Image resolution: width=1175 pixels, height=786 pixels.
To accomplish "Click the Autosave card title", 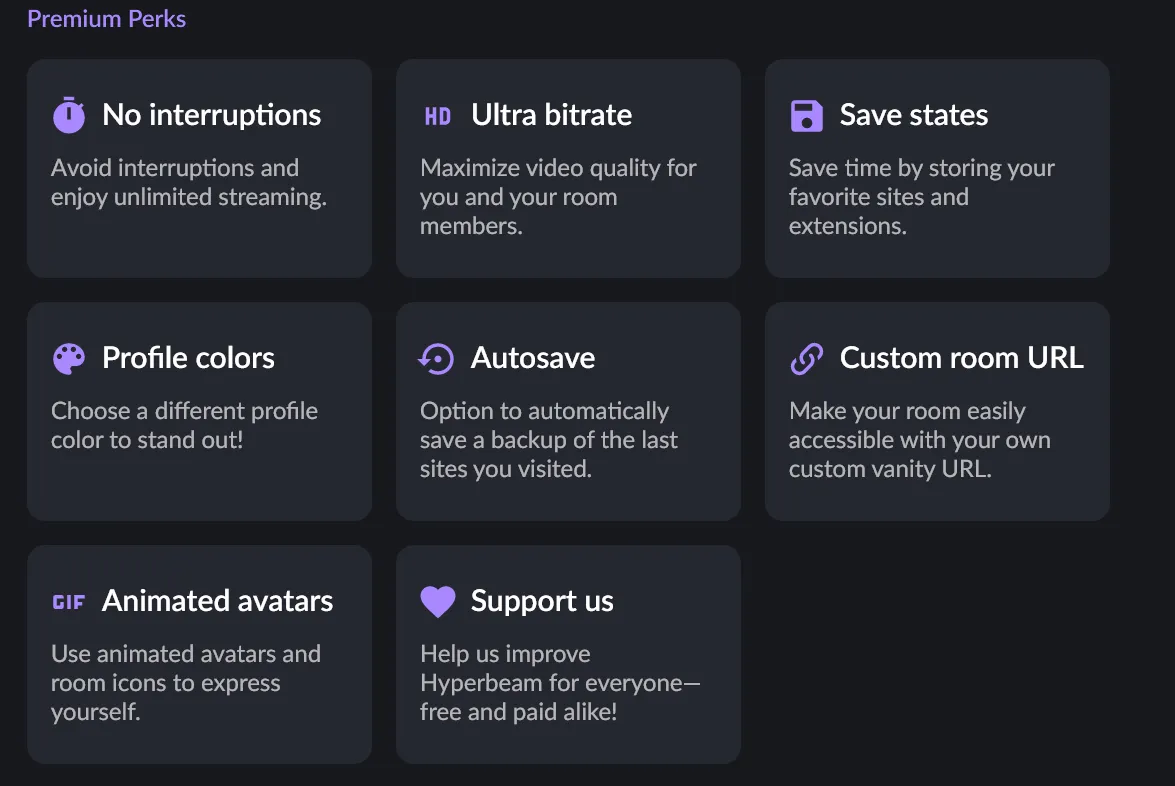I will 533,357.
